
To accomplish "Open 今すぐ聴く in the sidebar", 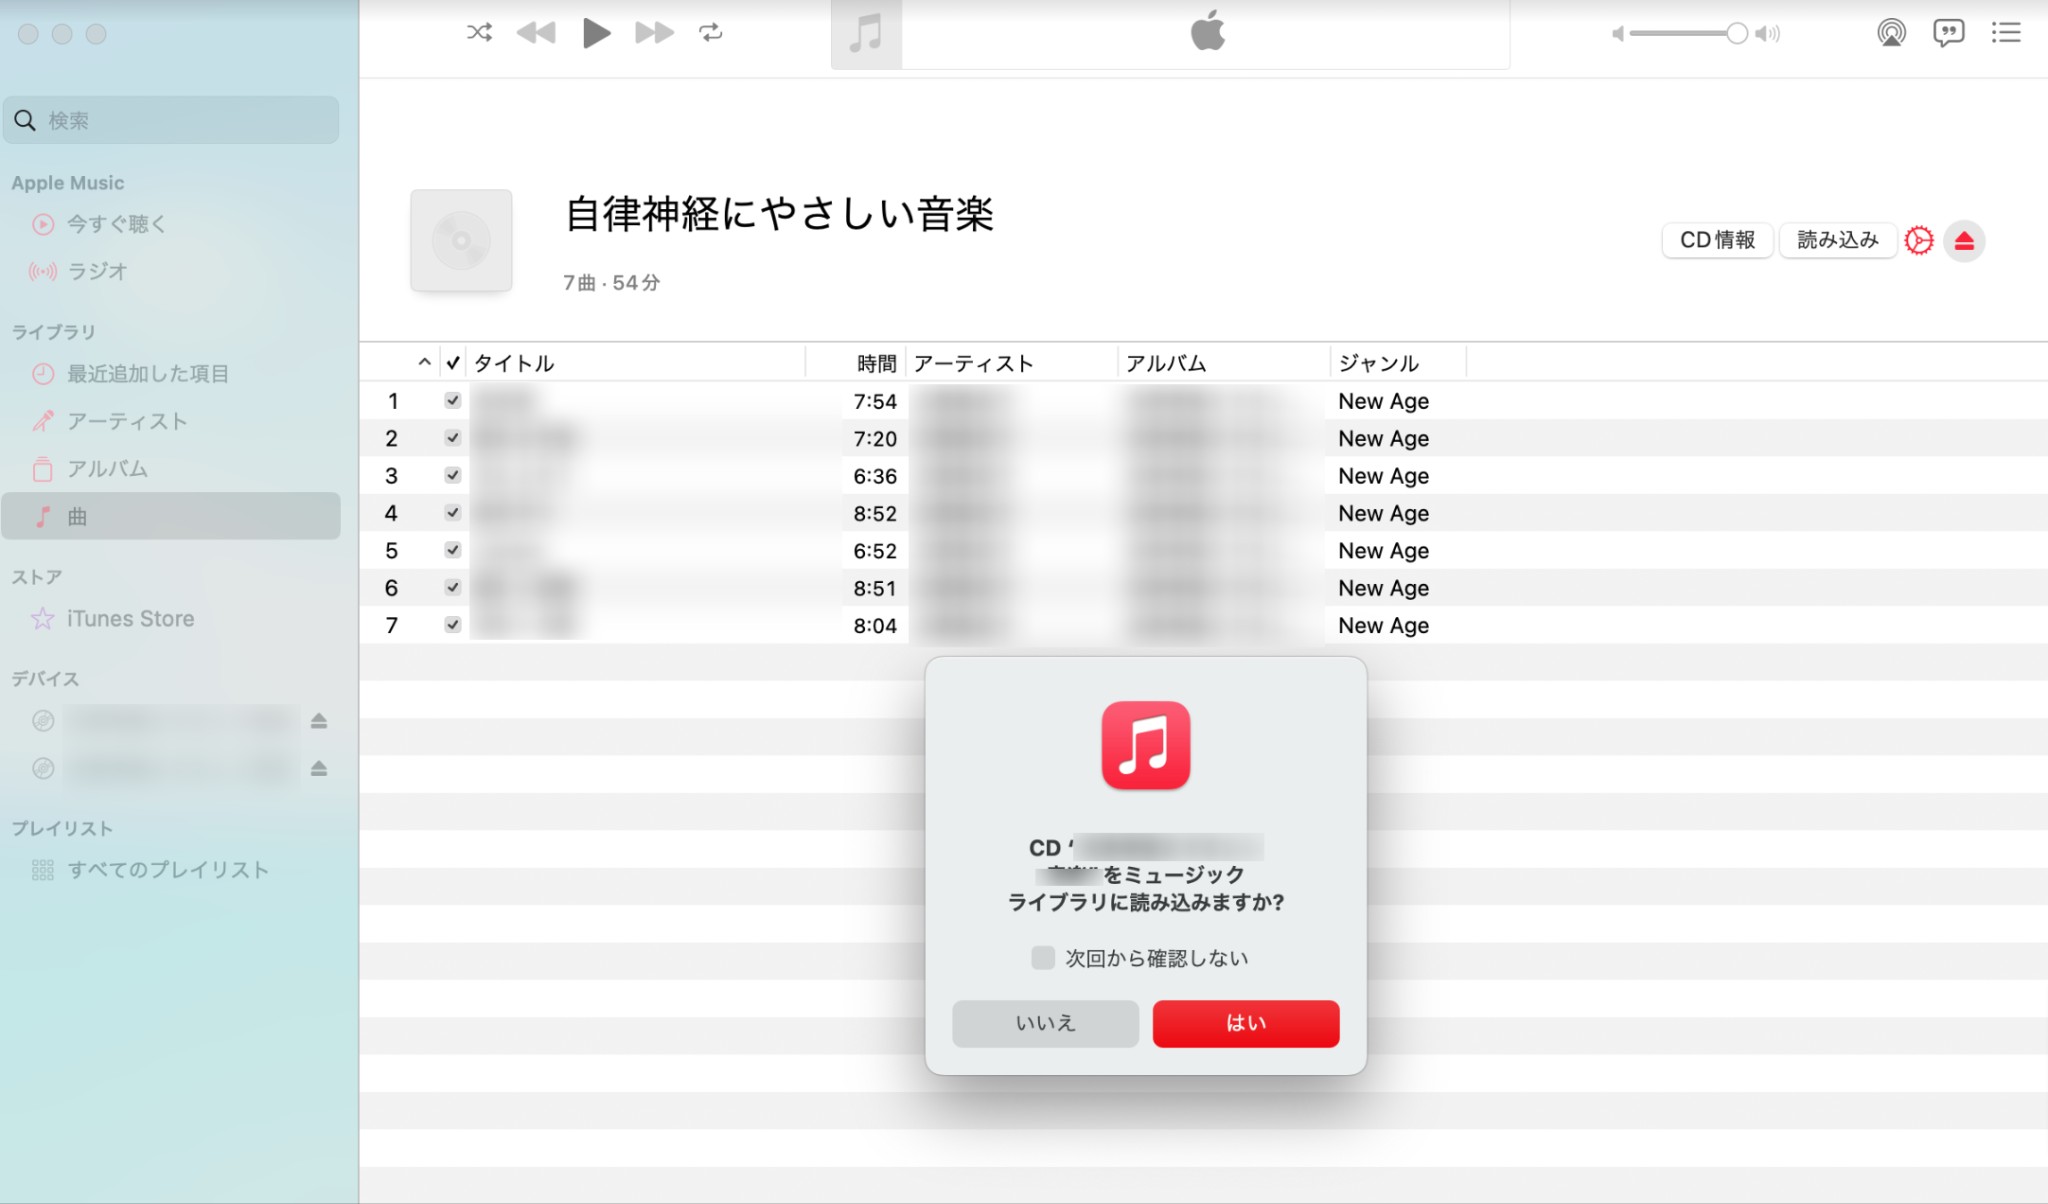I will (x=115, y=224).
